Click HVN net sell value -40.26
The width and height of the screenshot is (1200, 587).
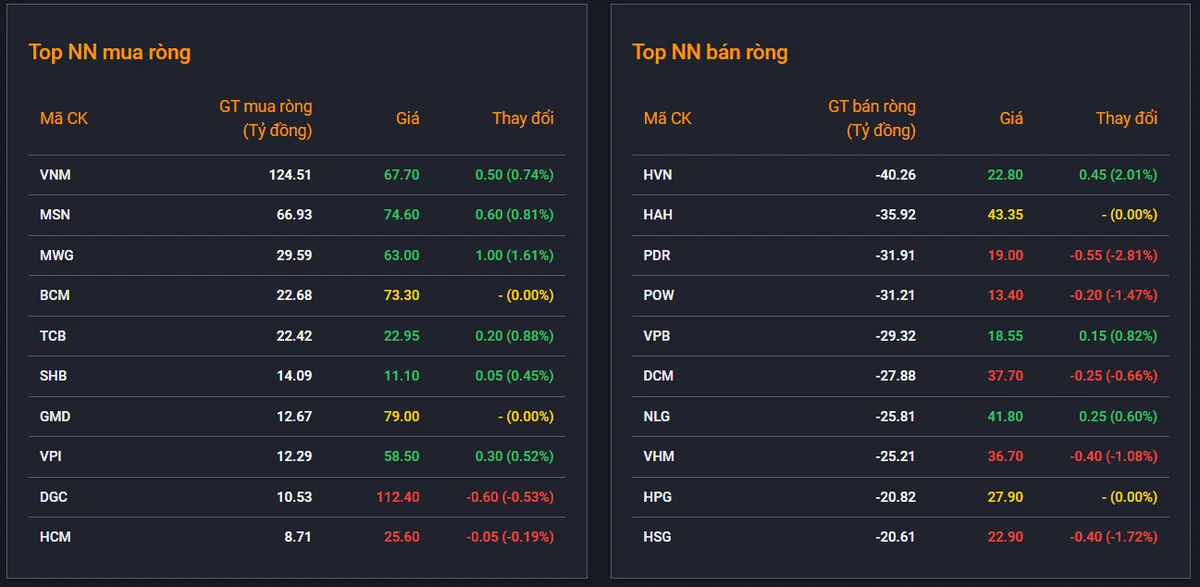pyautogui.click(x=896, y=175)
